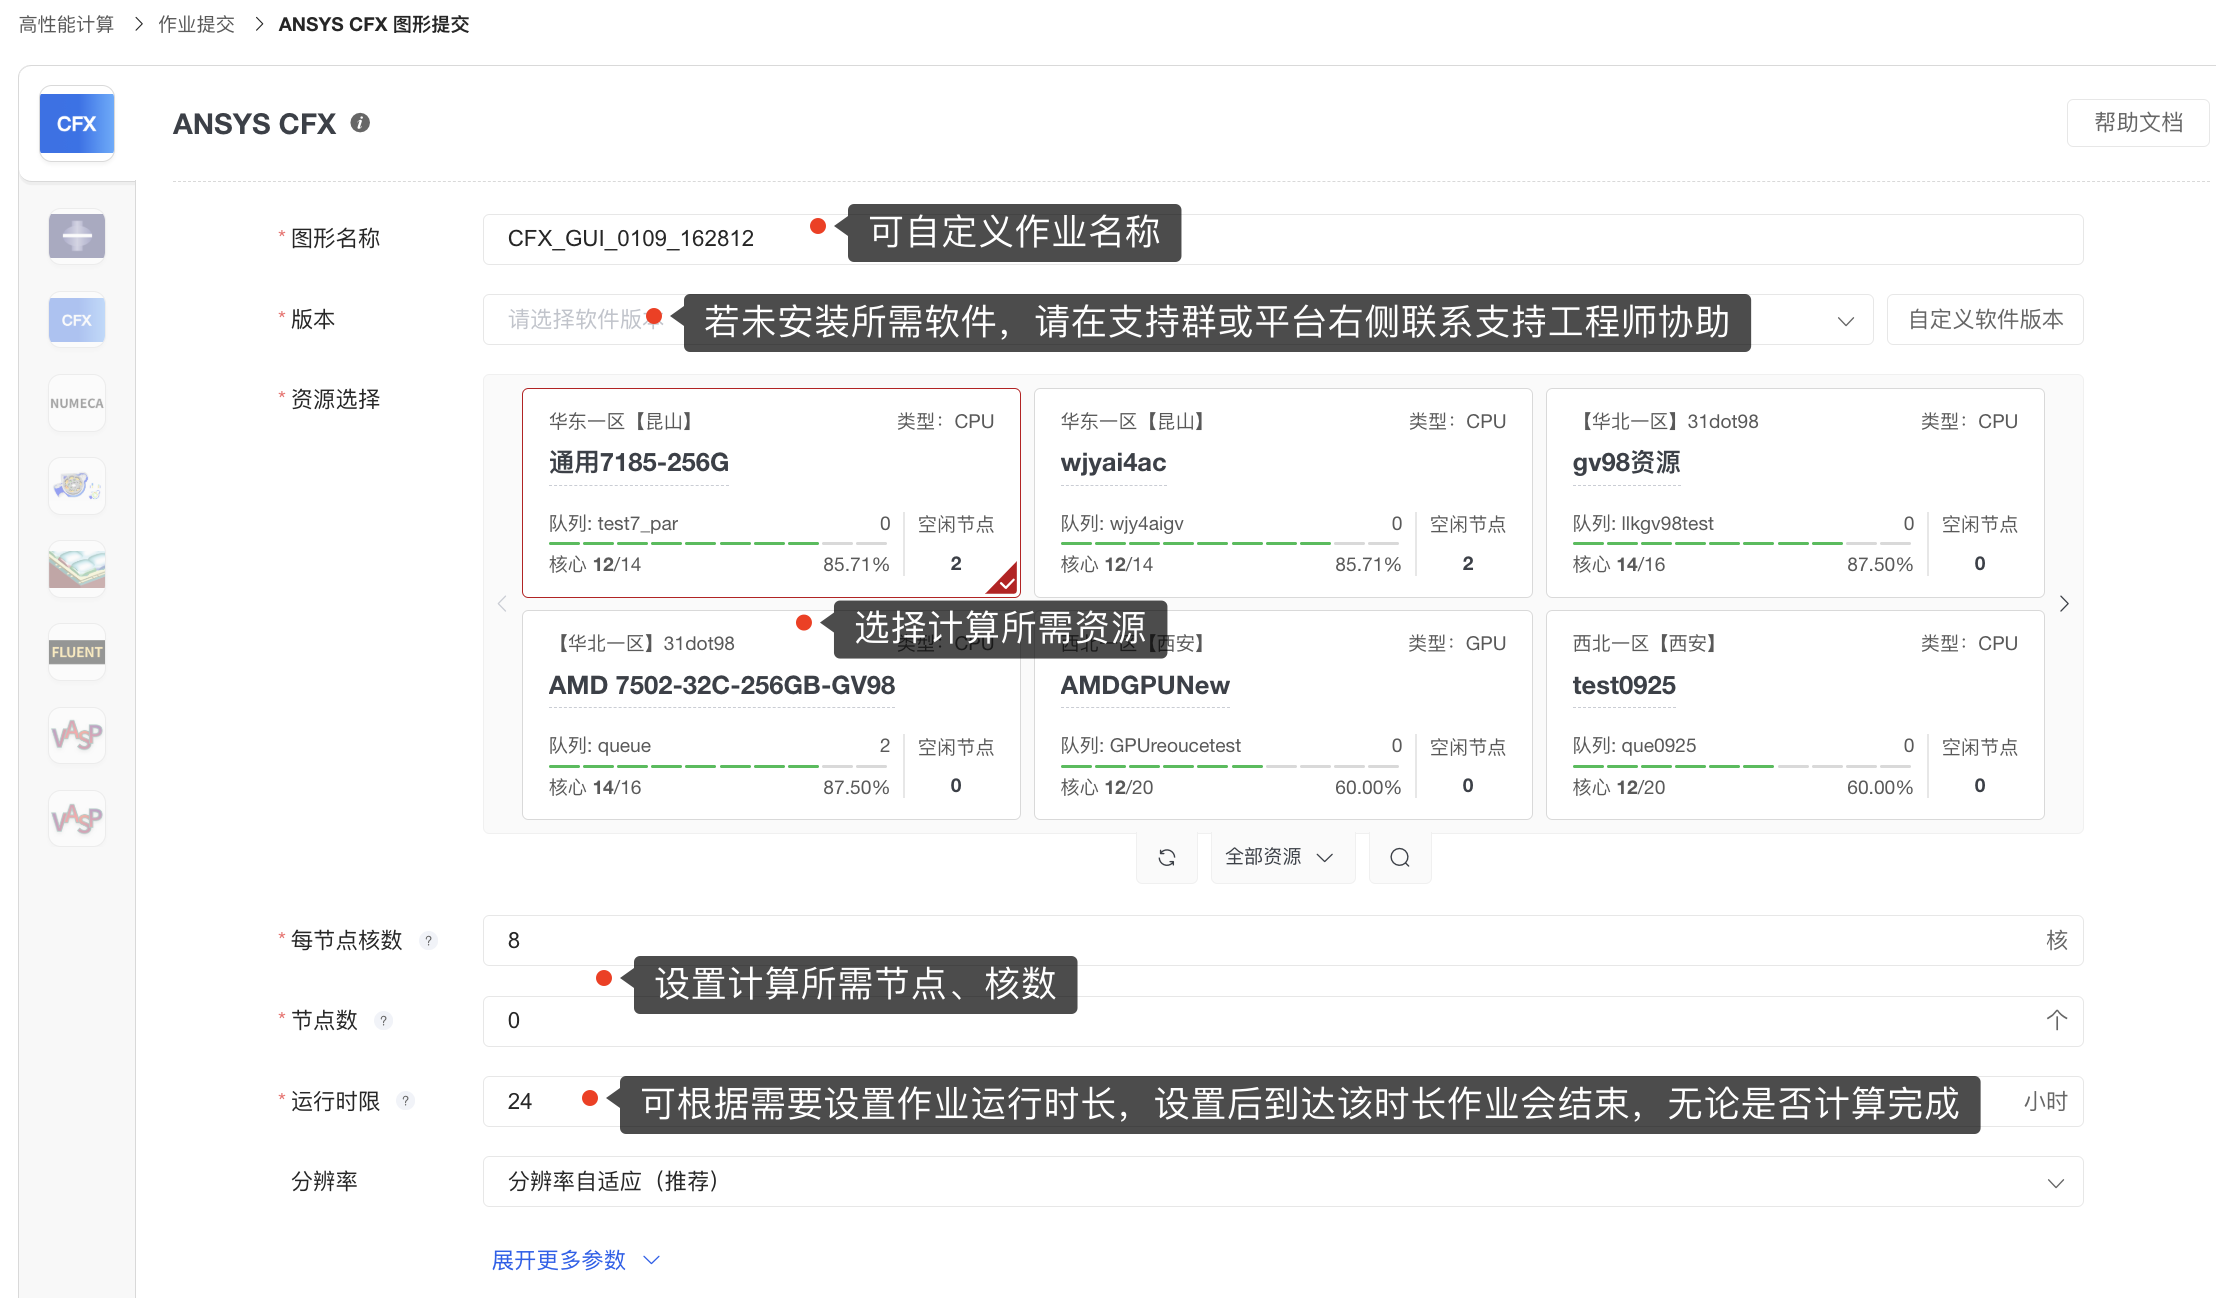Search resources with the magnifier icon
2216x1298 pixels.
pos(1400,857)
